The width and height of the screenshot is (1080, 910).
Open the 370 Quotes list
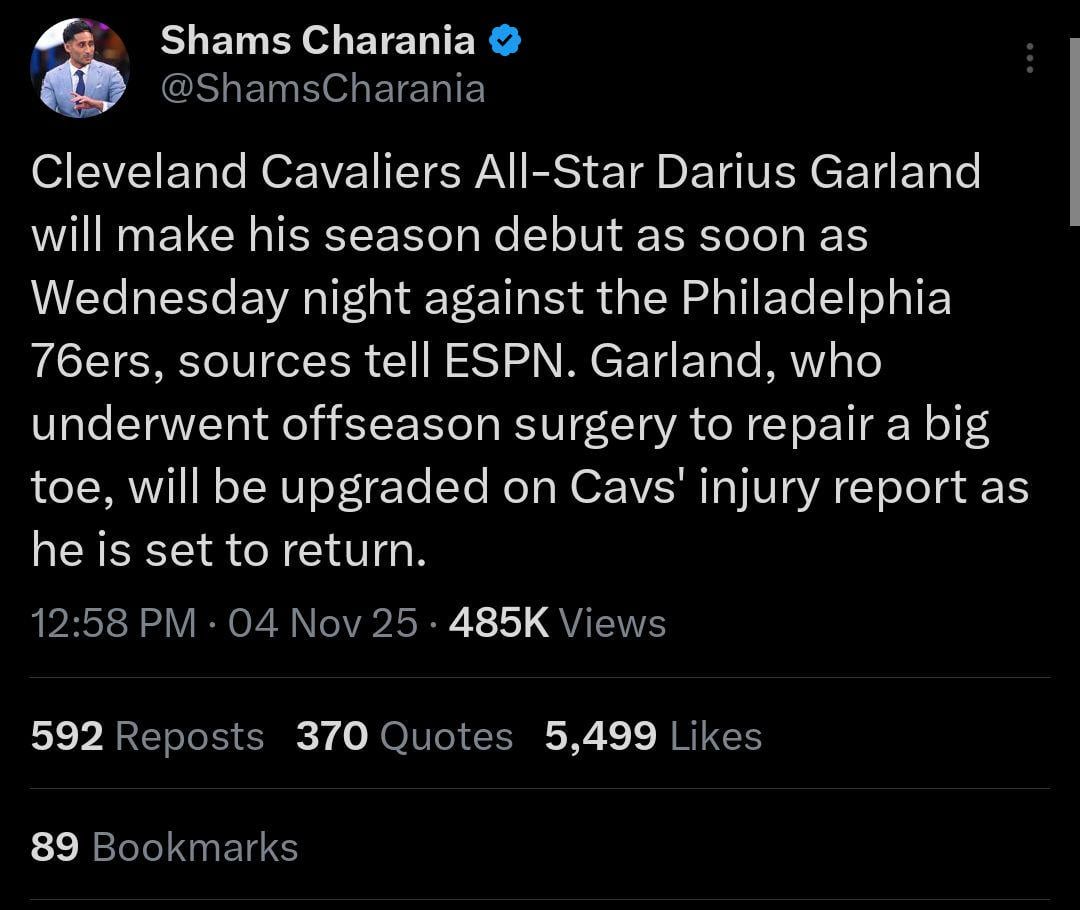[404, 737]
